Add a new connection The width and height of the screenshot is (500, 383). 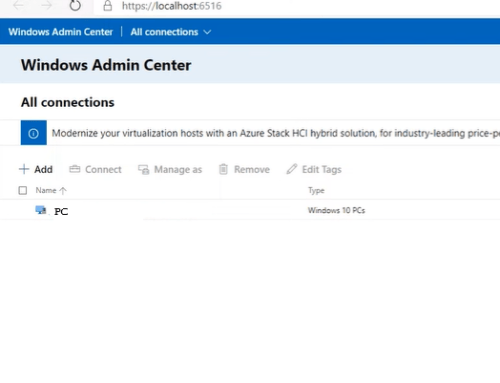(36, 169)
